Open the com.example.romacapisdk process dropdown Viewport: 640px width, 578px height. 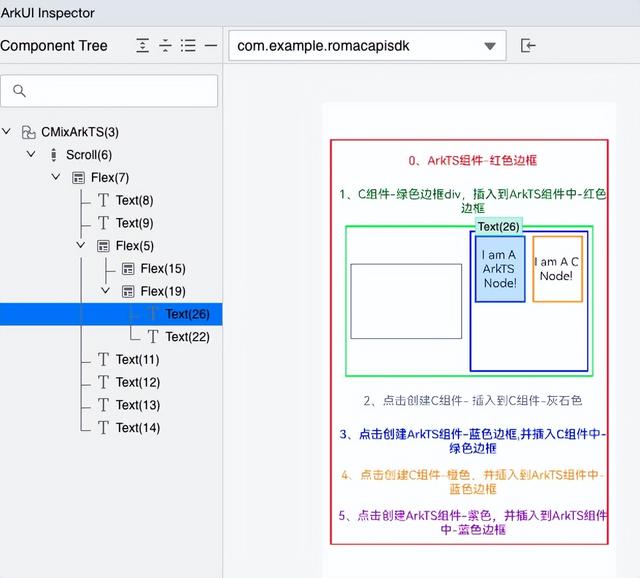coord(367,46)
